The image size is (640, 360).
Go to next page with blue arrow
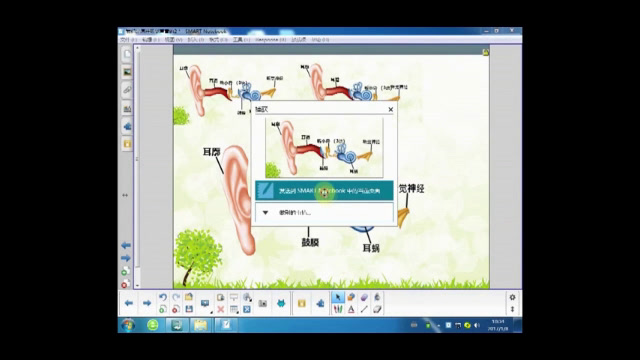point(147,303)
